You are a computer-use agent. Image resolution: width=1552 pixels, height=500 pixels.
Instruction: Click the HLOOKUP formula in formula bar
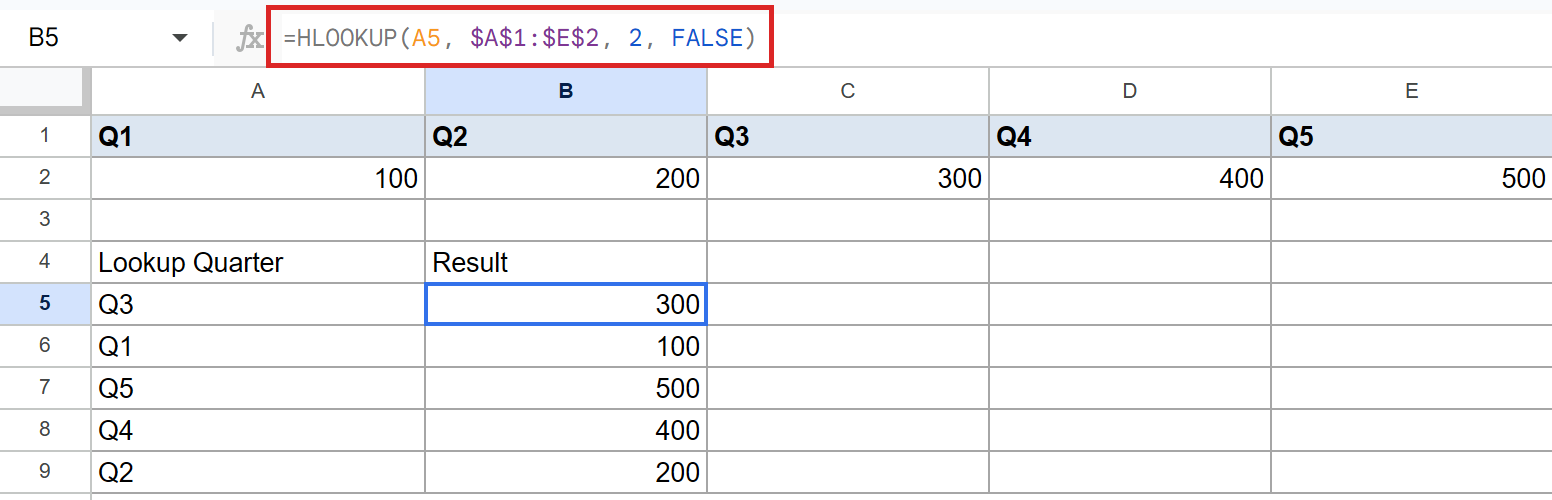point(519,39)
